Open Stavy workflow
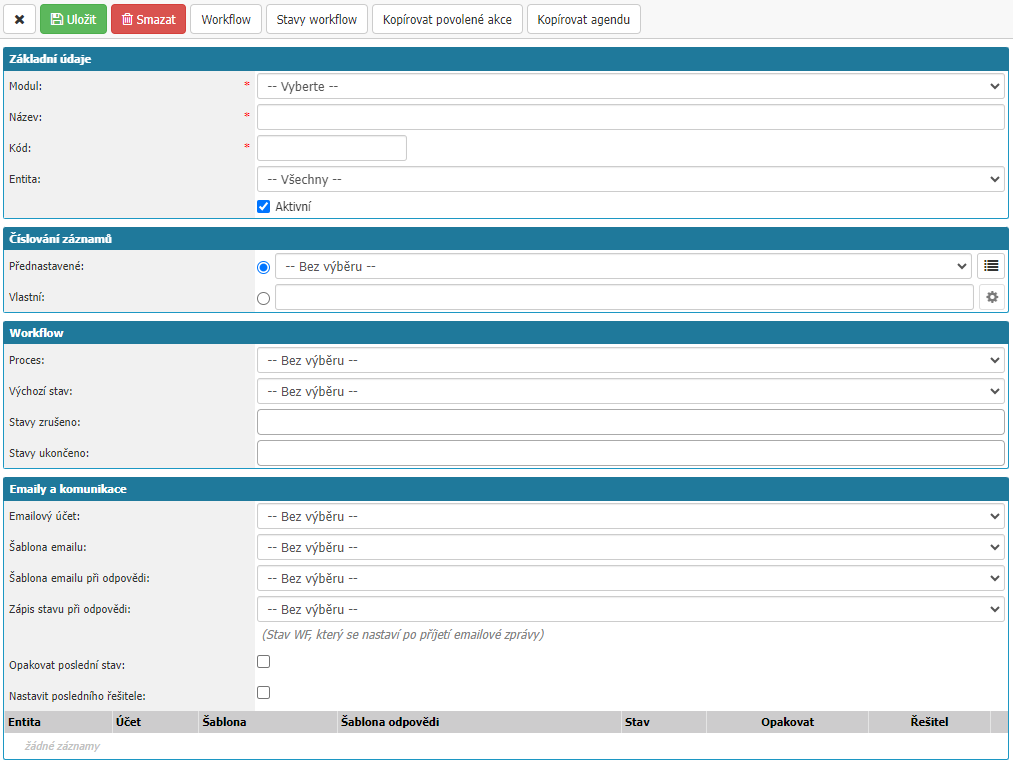 tap(317, 19)
